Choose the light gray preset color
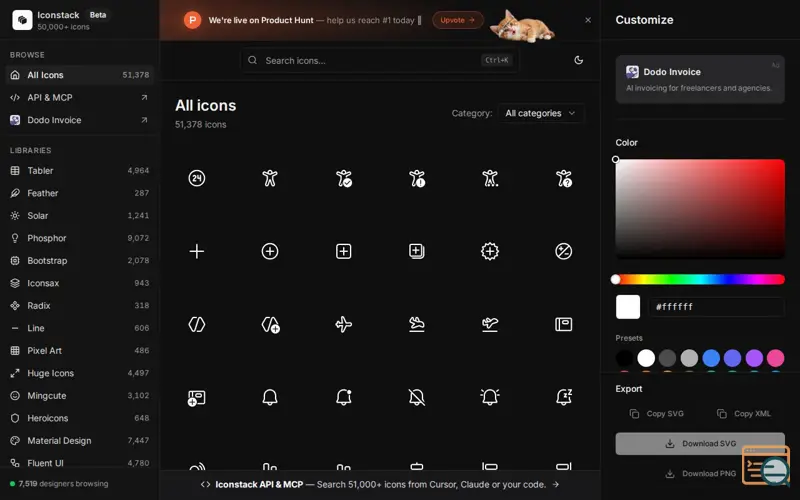The image size is (800, 500). (689, 358)
